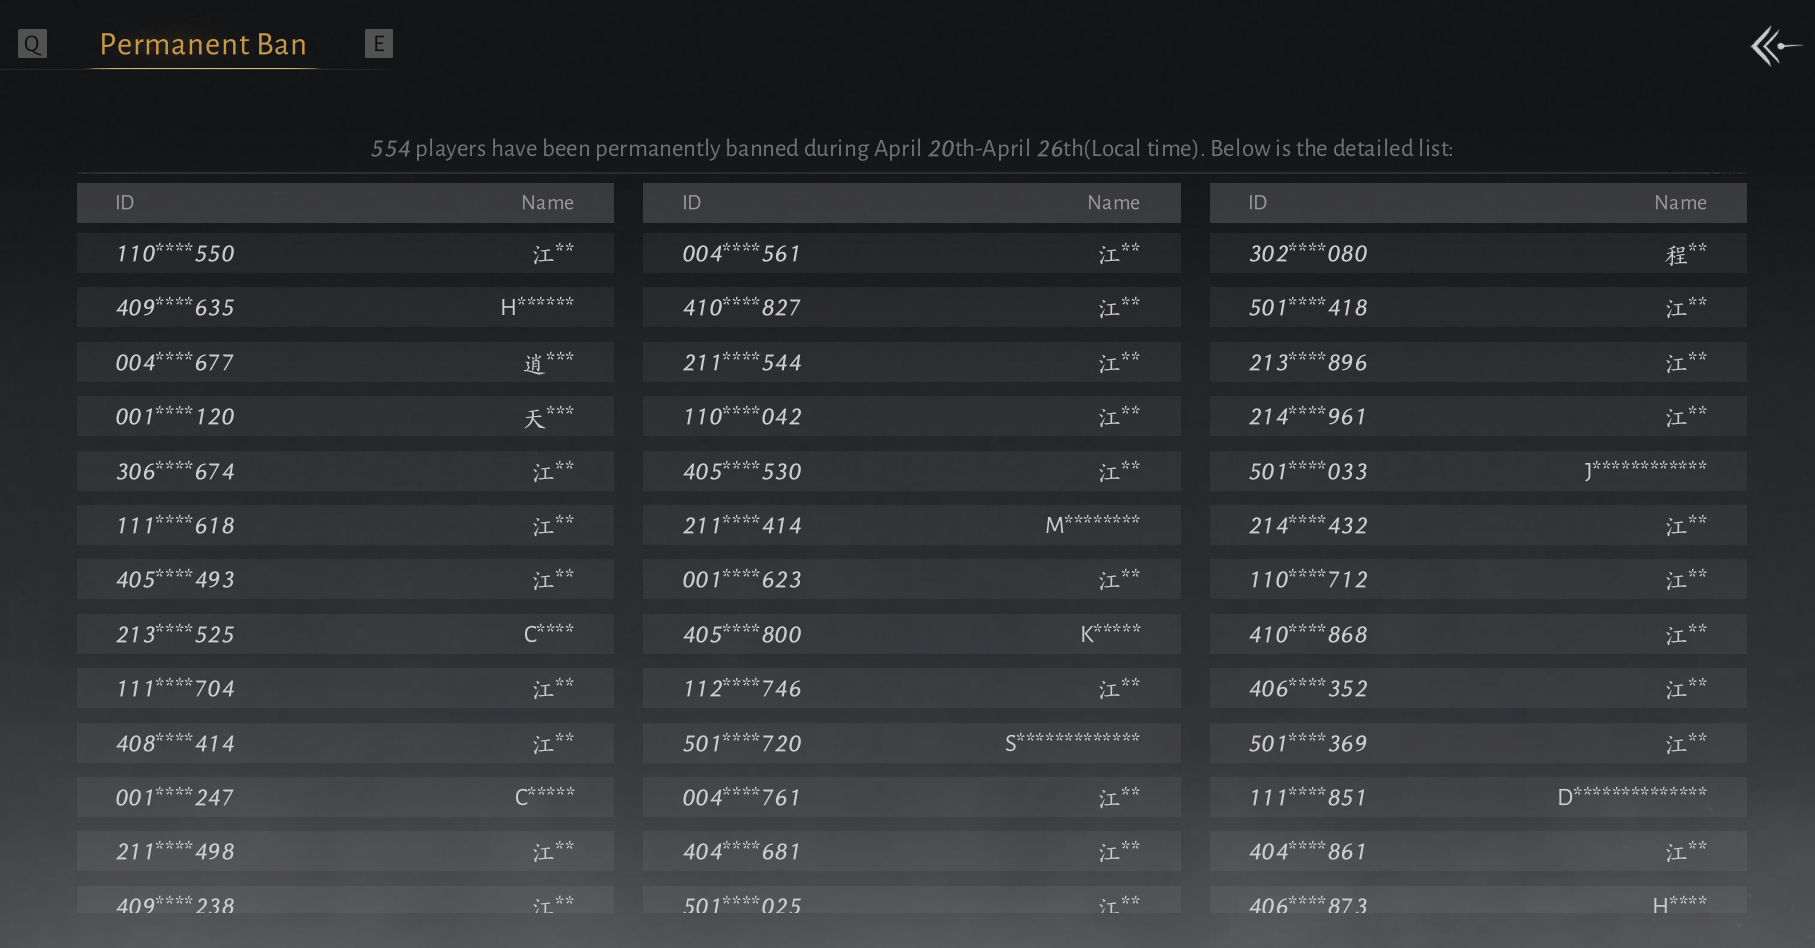Click the Name header in first column
1815x948 pixels.
[x=547, y=203]
